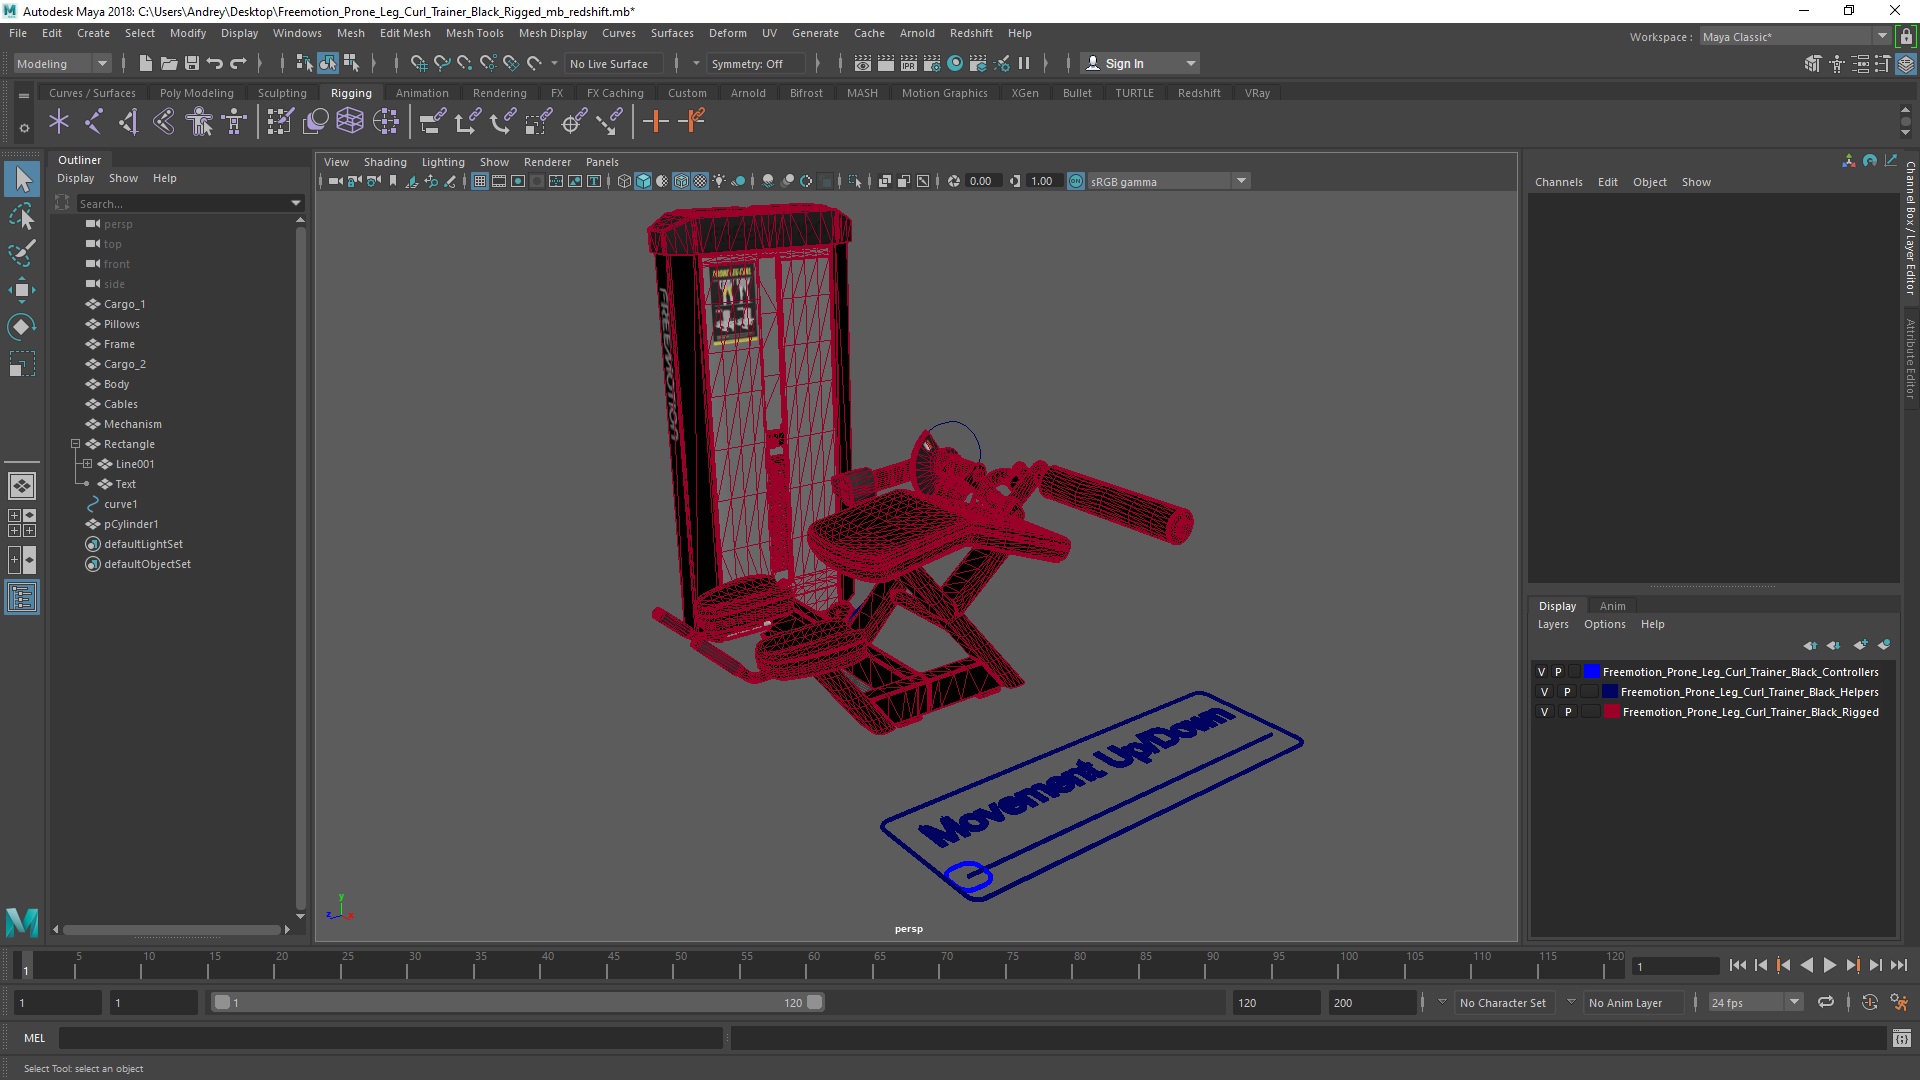Click the MEL command line input
Viewport: 1920px width, 1080px height.
point(391,1038)
